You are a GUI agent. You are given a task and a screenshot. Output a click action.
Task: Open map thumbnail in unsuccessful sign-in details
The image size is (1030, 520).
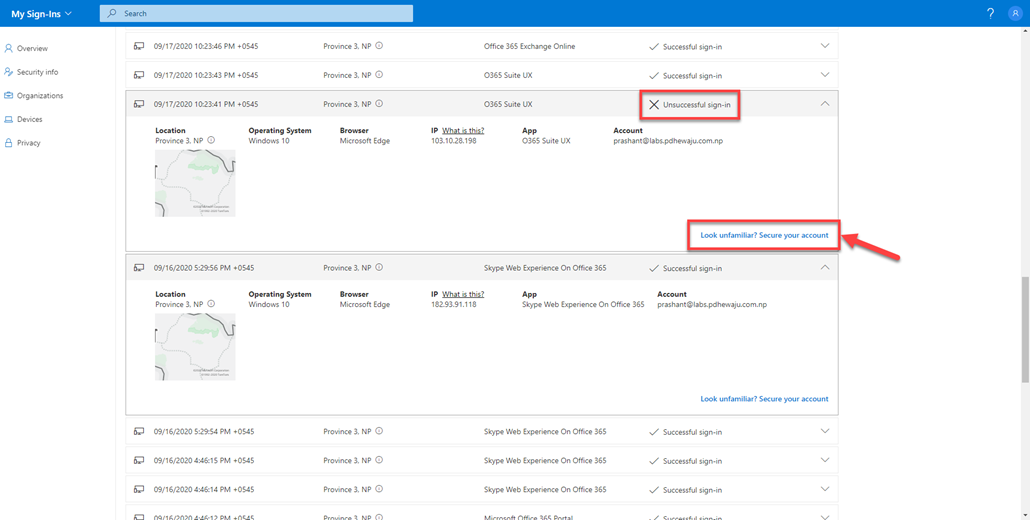195,183
